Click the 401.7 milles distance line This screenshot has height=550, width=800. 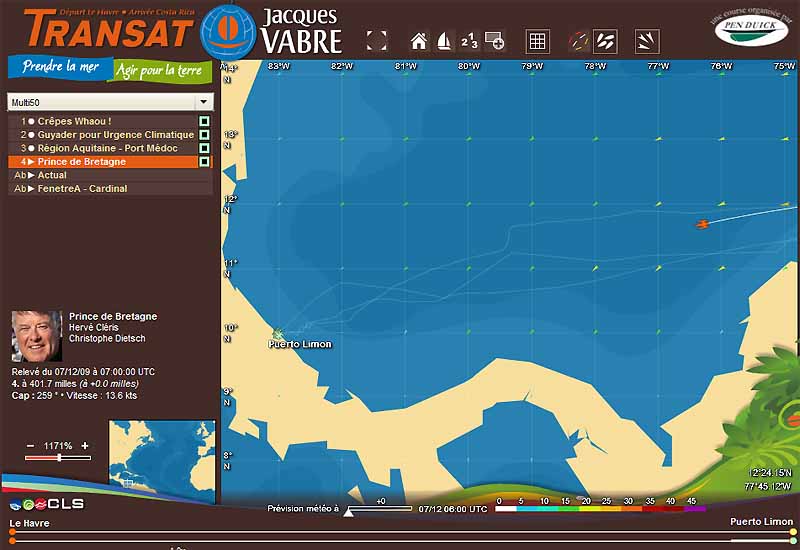(x=75, y=384)
